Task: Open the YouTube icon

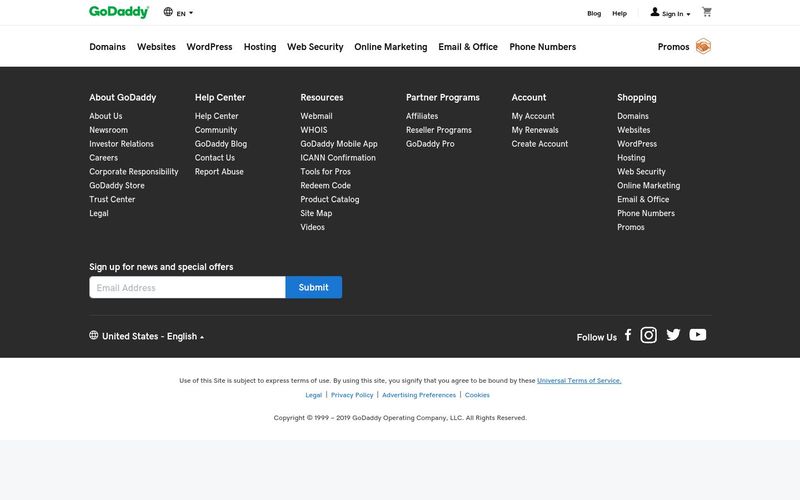Action: coord(697,335)
